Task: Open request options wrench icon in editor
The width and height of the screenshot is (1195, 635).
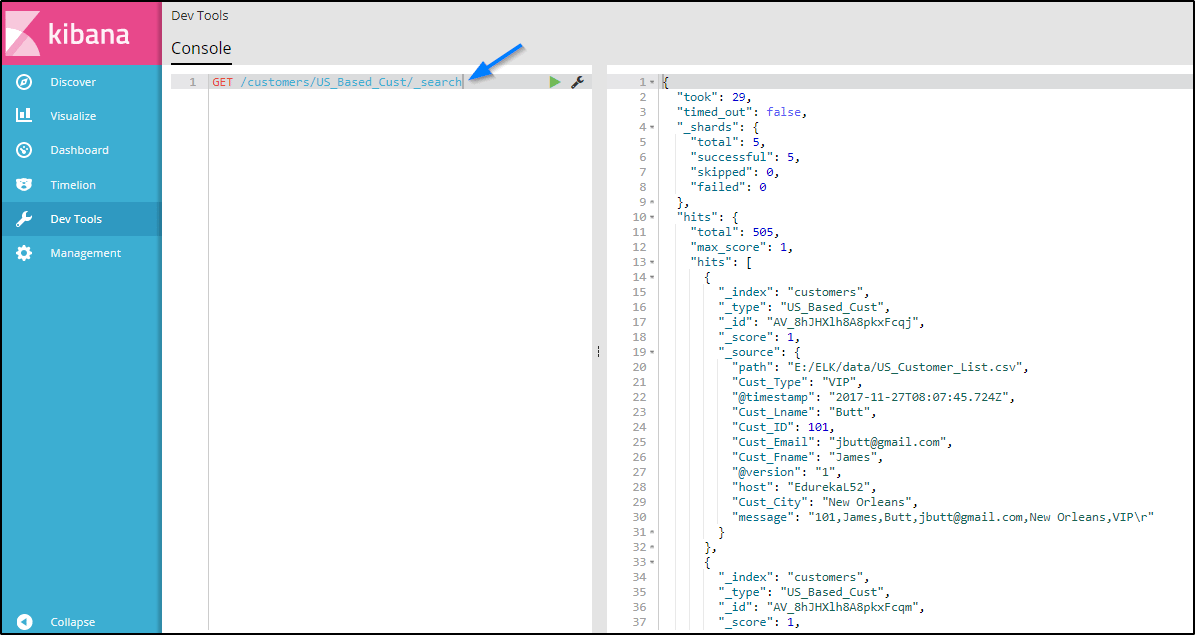Action: pos(577,82)
